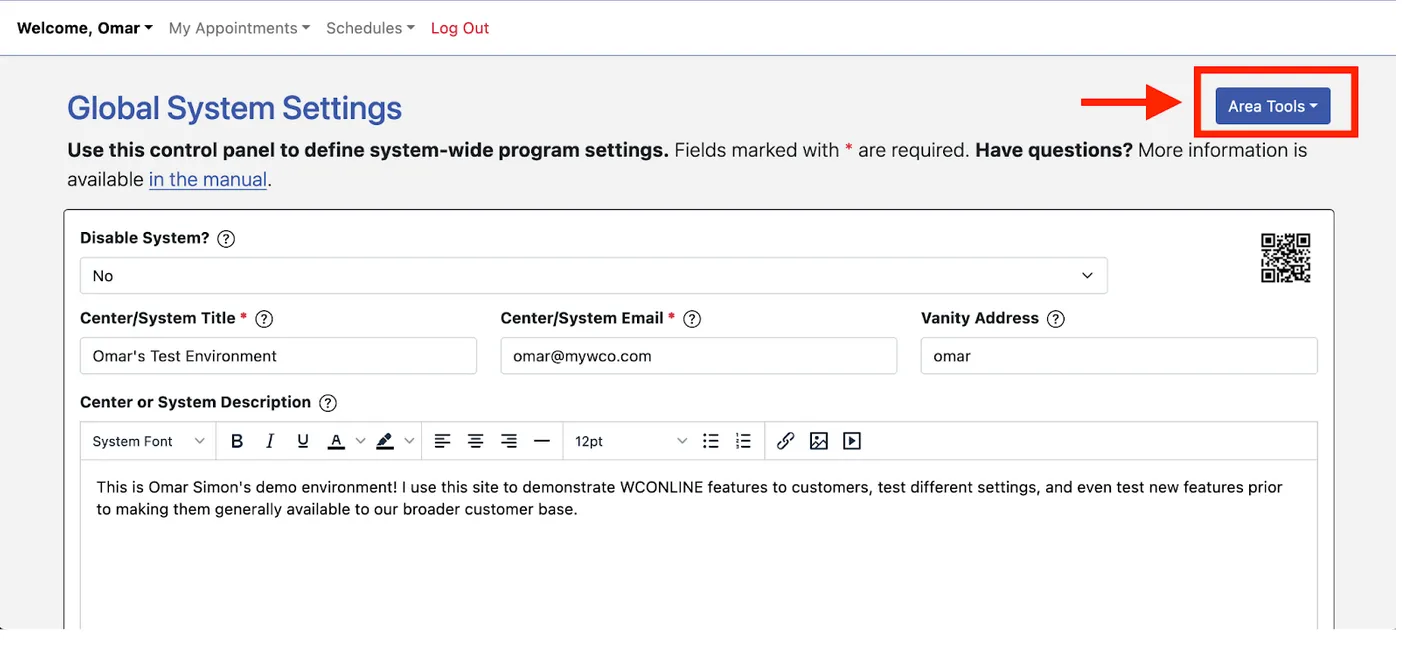The width and height of the screenshot is (1402, 668).
Task: Insert media video into description
Action: (x=852, y=441)
